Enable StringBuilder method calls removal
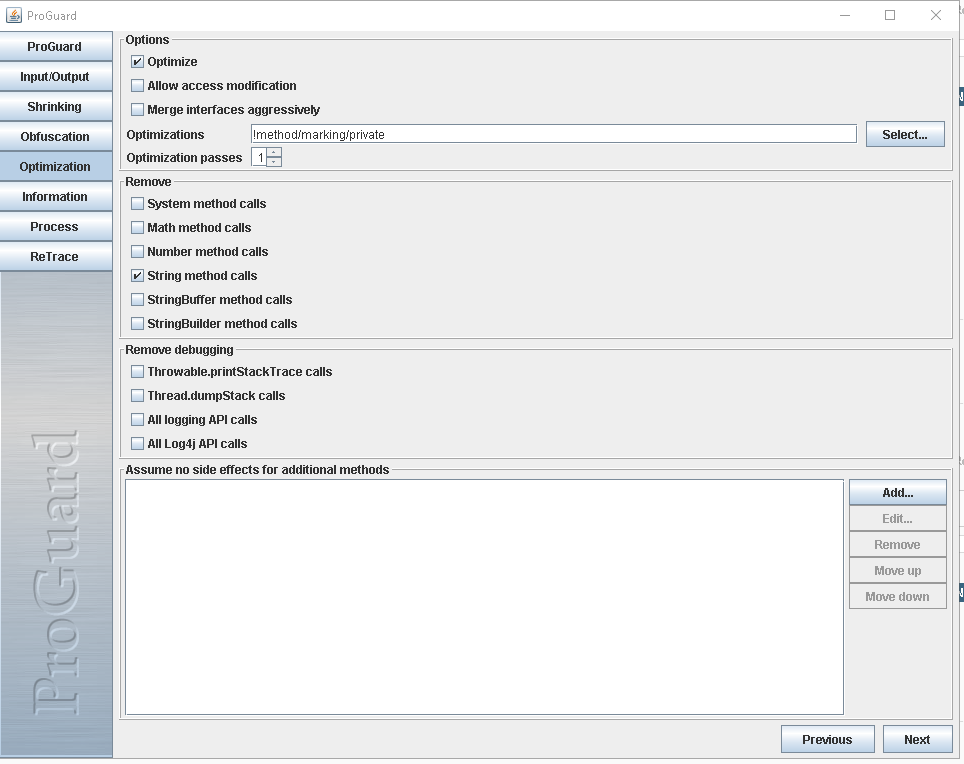Screen dimensions: 964x764 tap(137, 323)
